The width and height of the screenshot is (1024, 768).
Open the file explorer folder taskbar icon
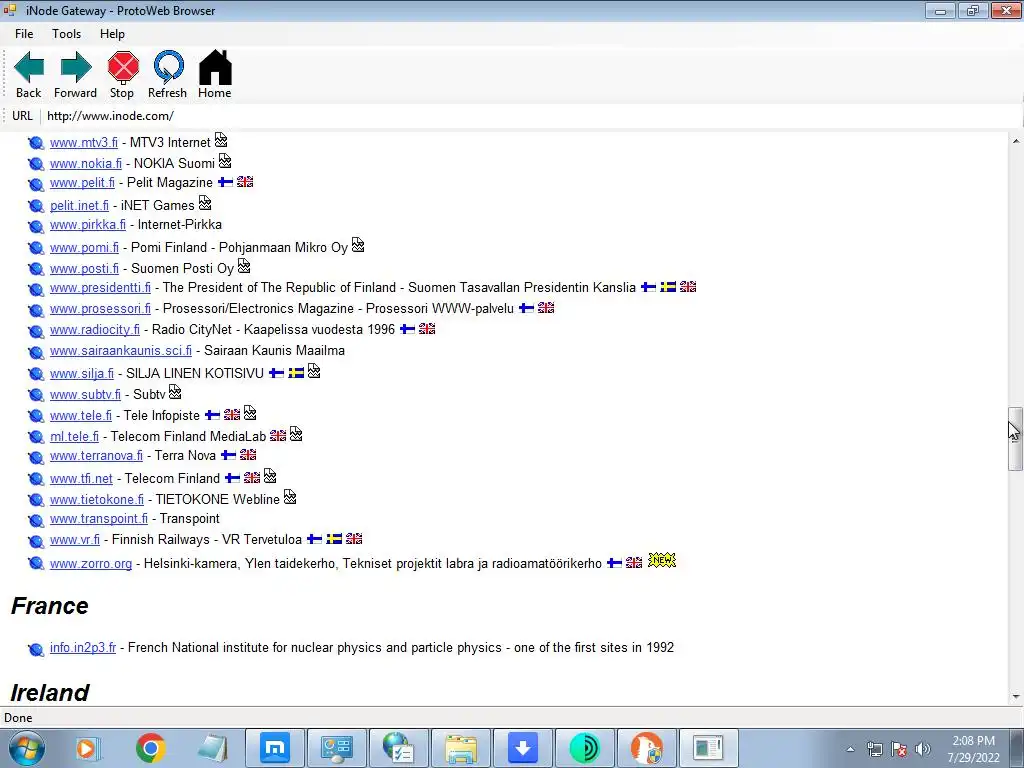461,748
